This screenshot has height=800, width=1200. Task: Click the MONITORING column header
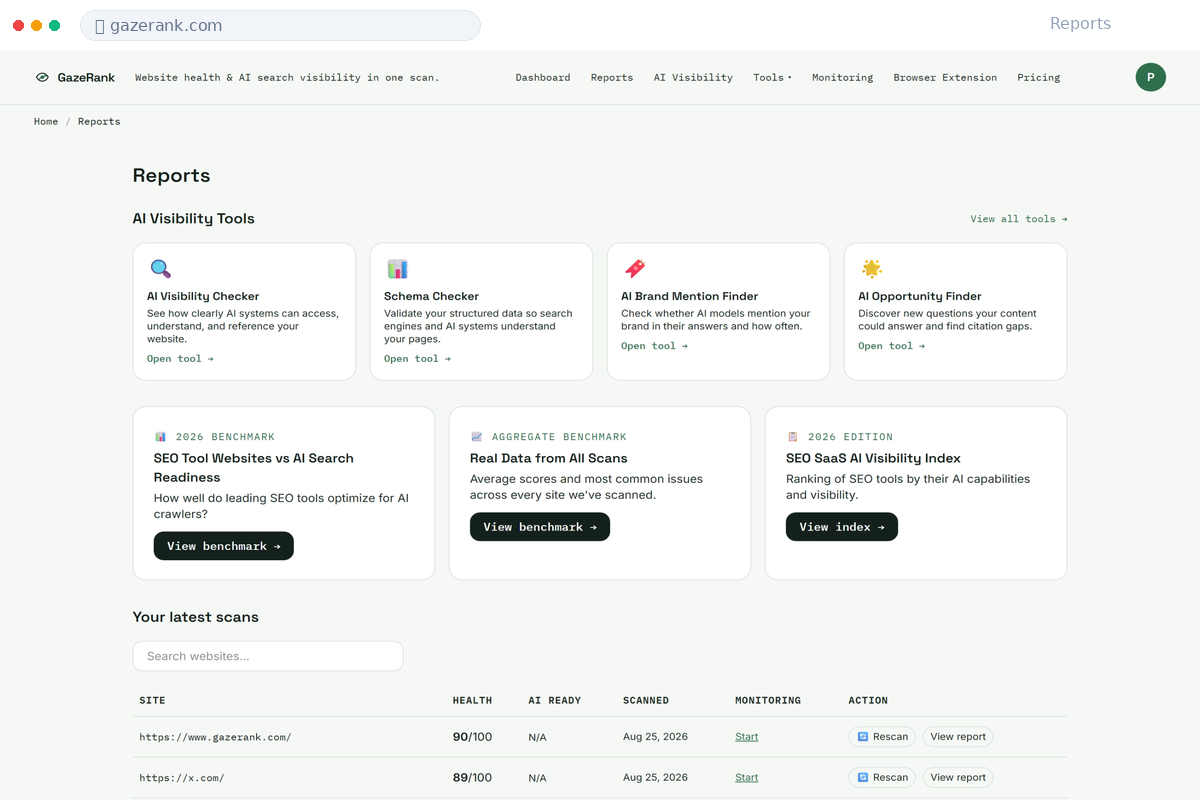(x=768, y=700)
